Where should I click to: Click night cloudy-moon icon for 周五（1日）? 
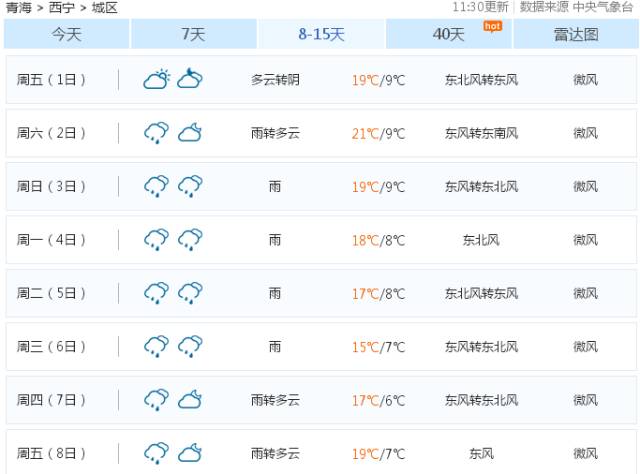coord(190,79)
